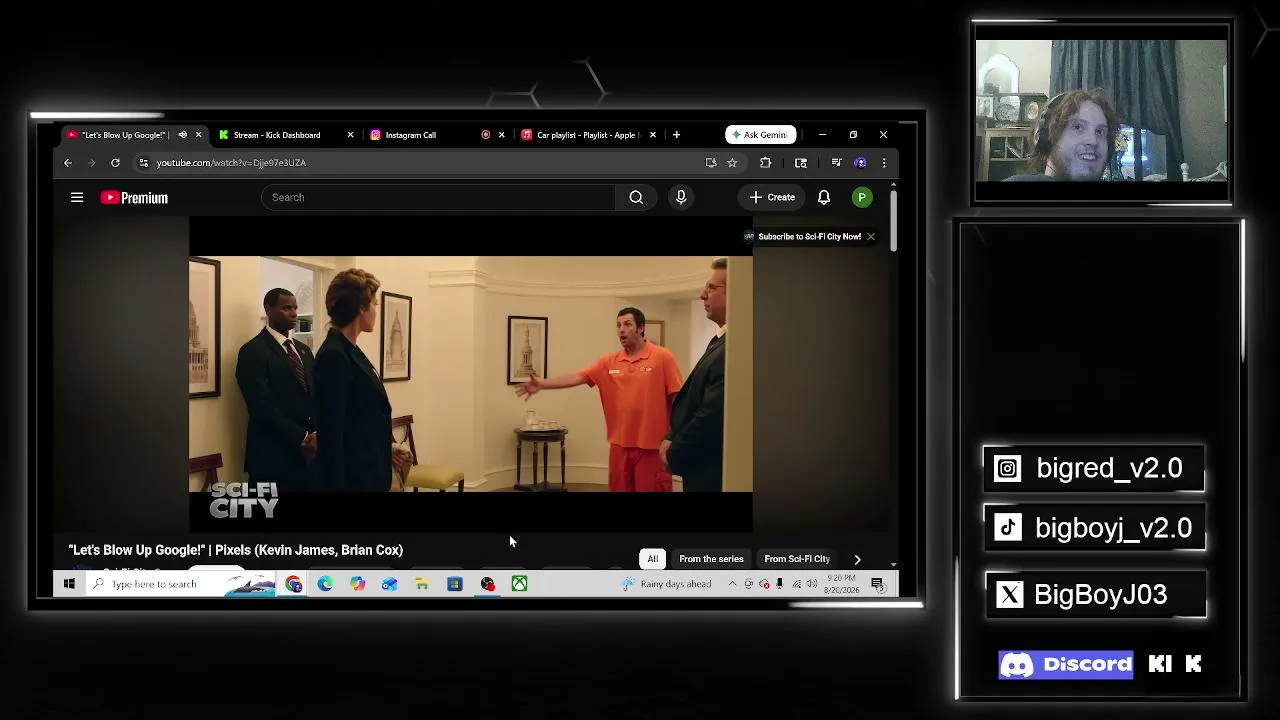Show hidden system tray icons
The image size is (1280, 720).
(x=733, y=584)
